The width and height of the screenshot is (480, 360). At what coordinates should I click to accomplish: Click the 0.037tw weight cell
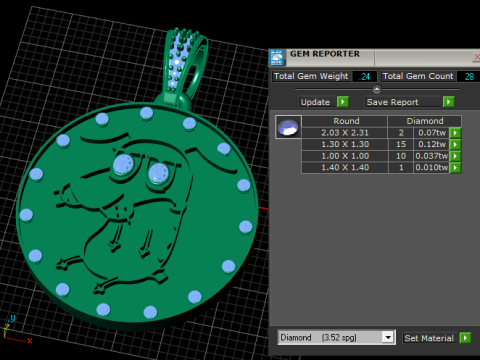tap(432, 156)
